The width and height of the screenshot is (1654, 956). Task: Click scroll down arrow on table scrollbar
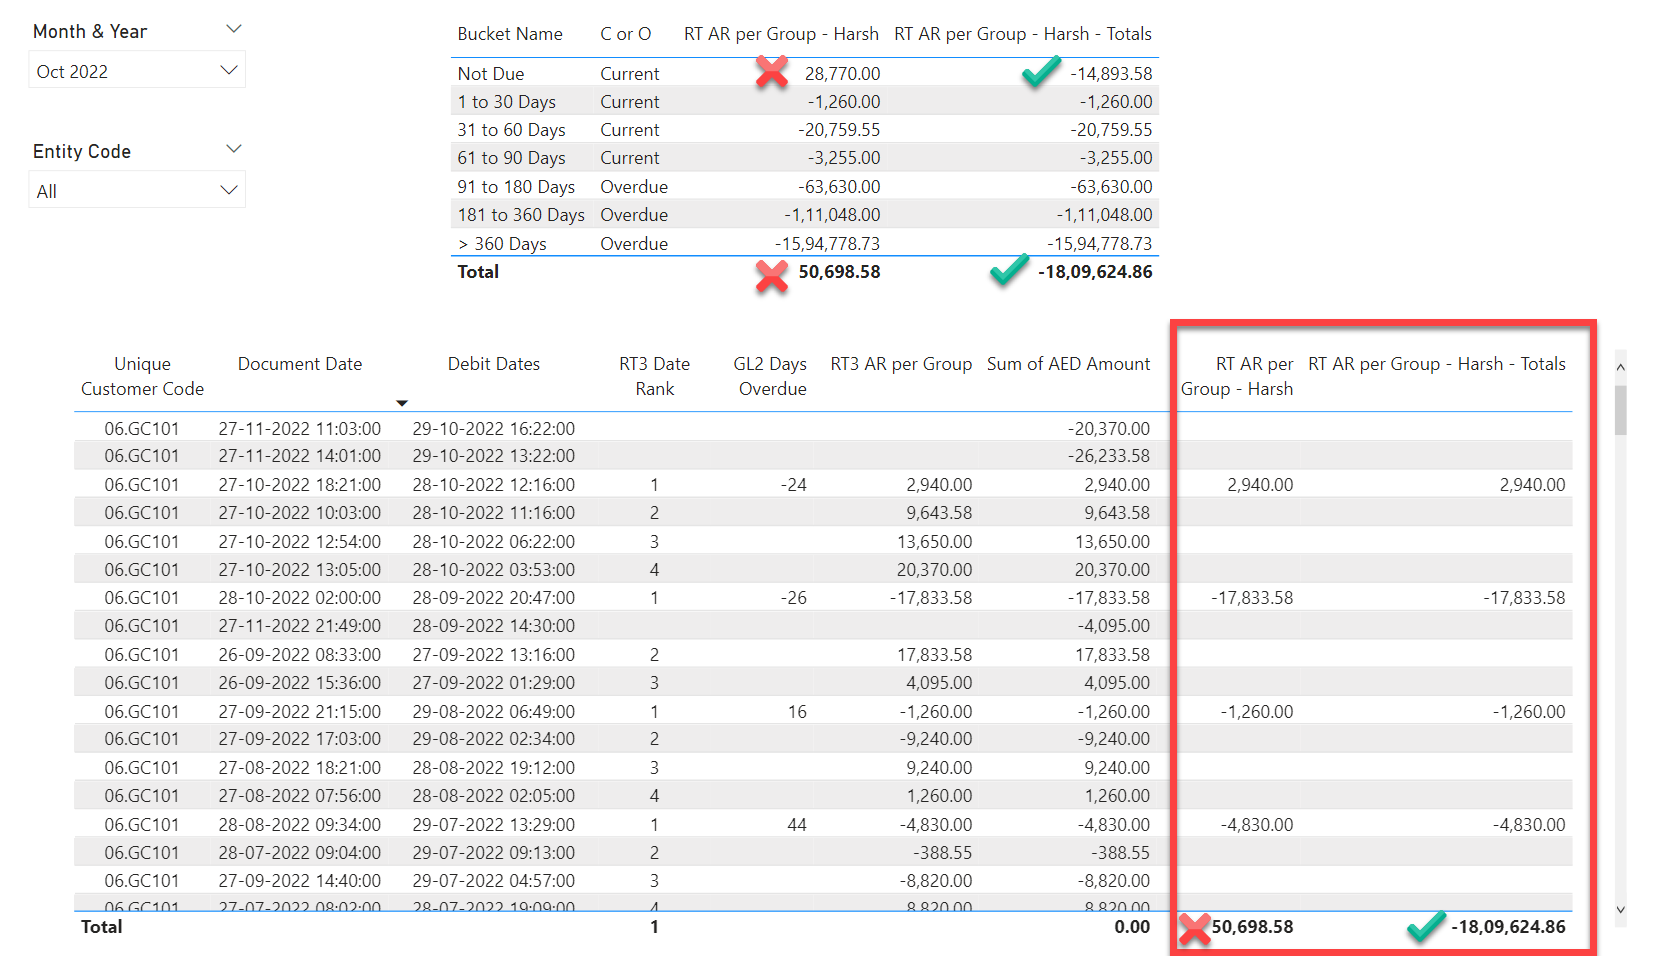(x=1620, y=910)
